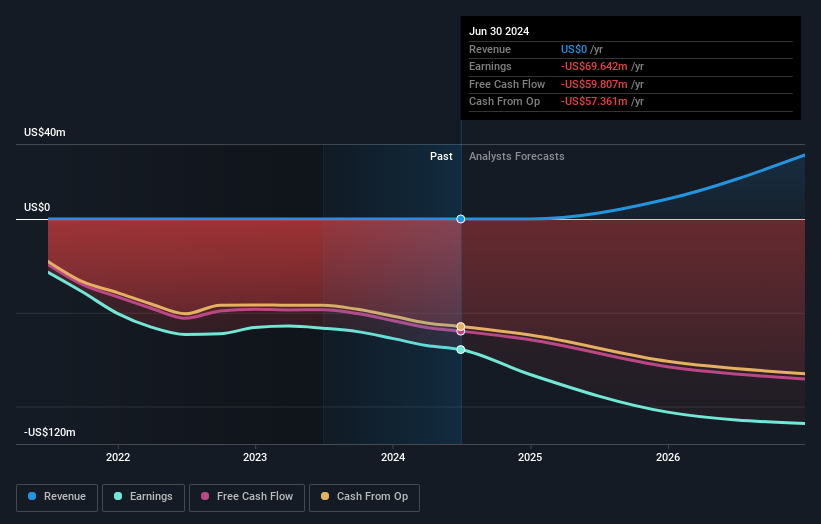Viewport: 821px width, 524px height.
Task: Click the US$0 y-axis label
Action: tap(37, 207)
